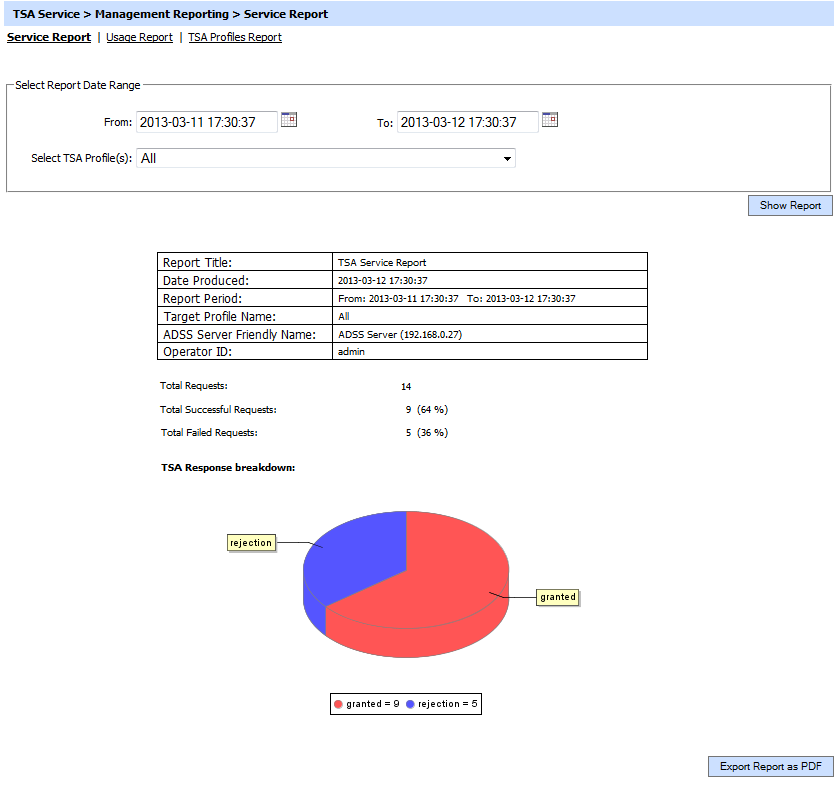Viewport: 835px width, 786px height.
Task: Click the ADSS Server (192.168.0.27) value
Action: coord(400,334)
